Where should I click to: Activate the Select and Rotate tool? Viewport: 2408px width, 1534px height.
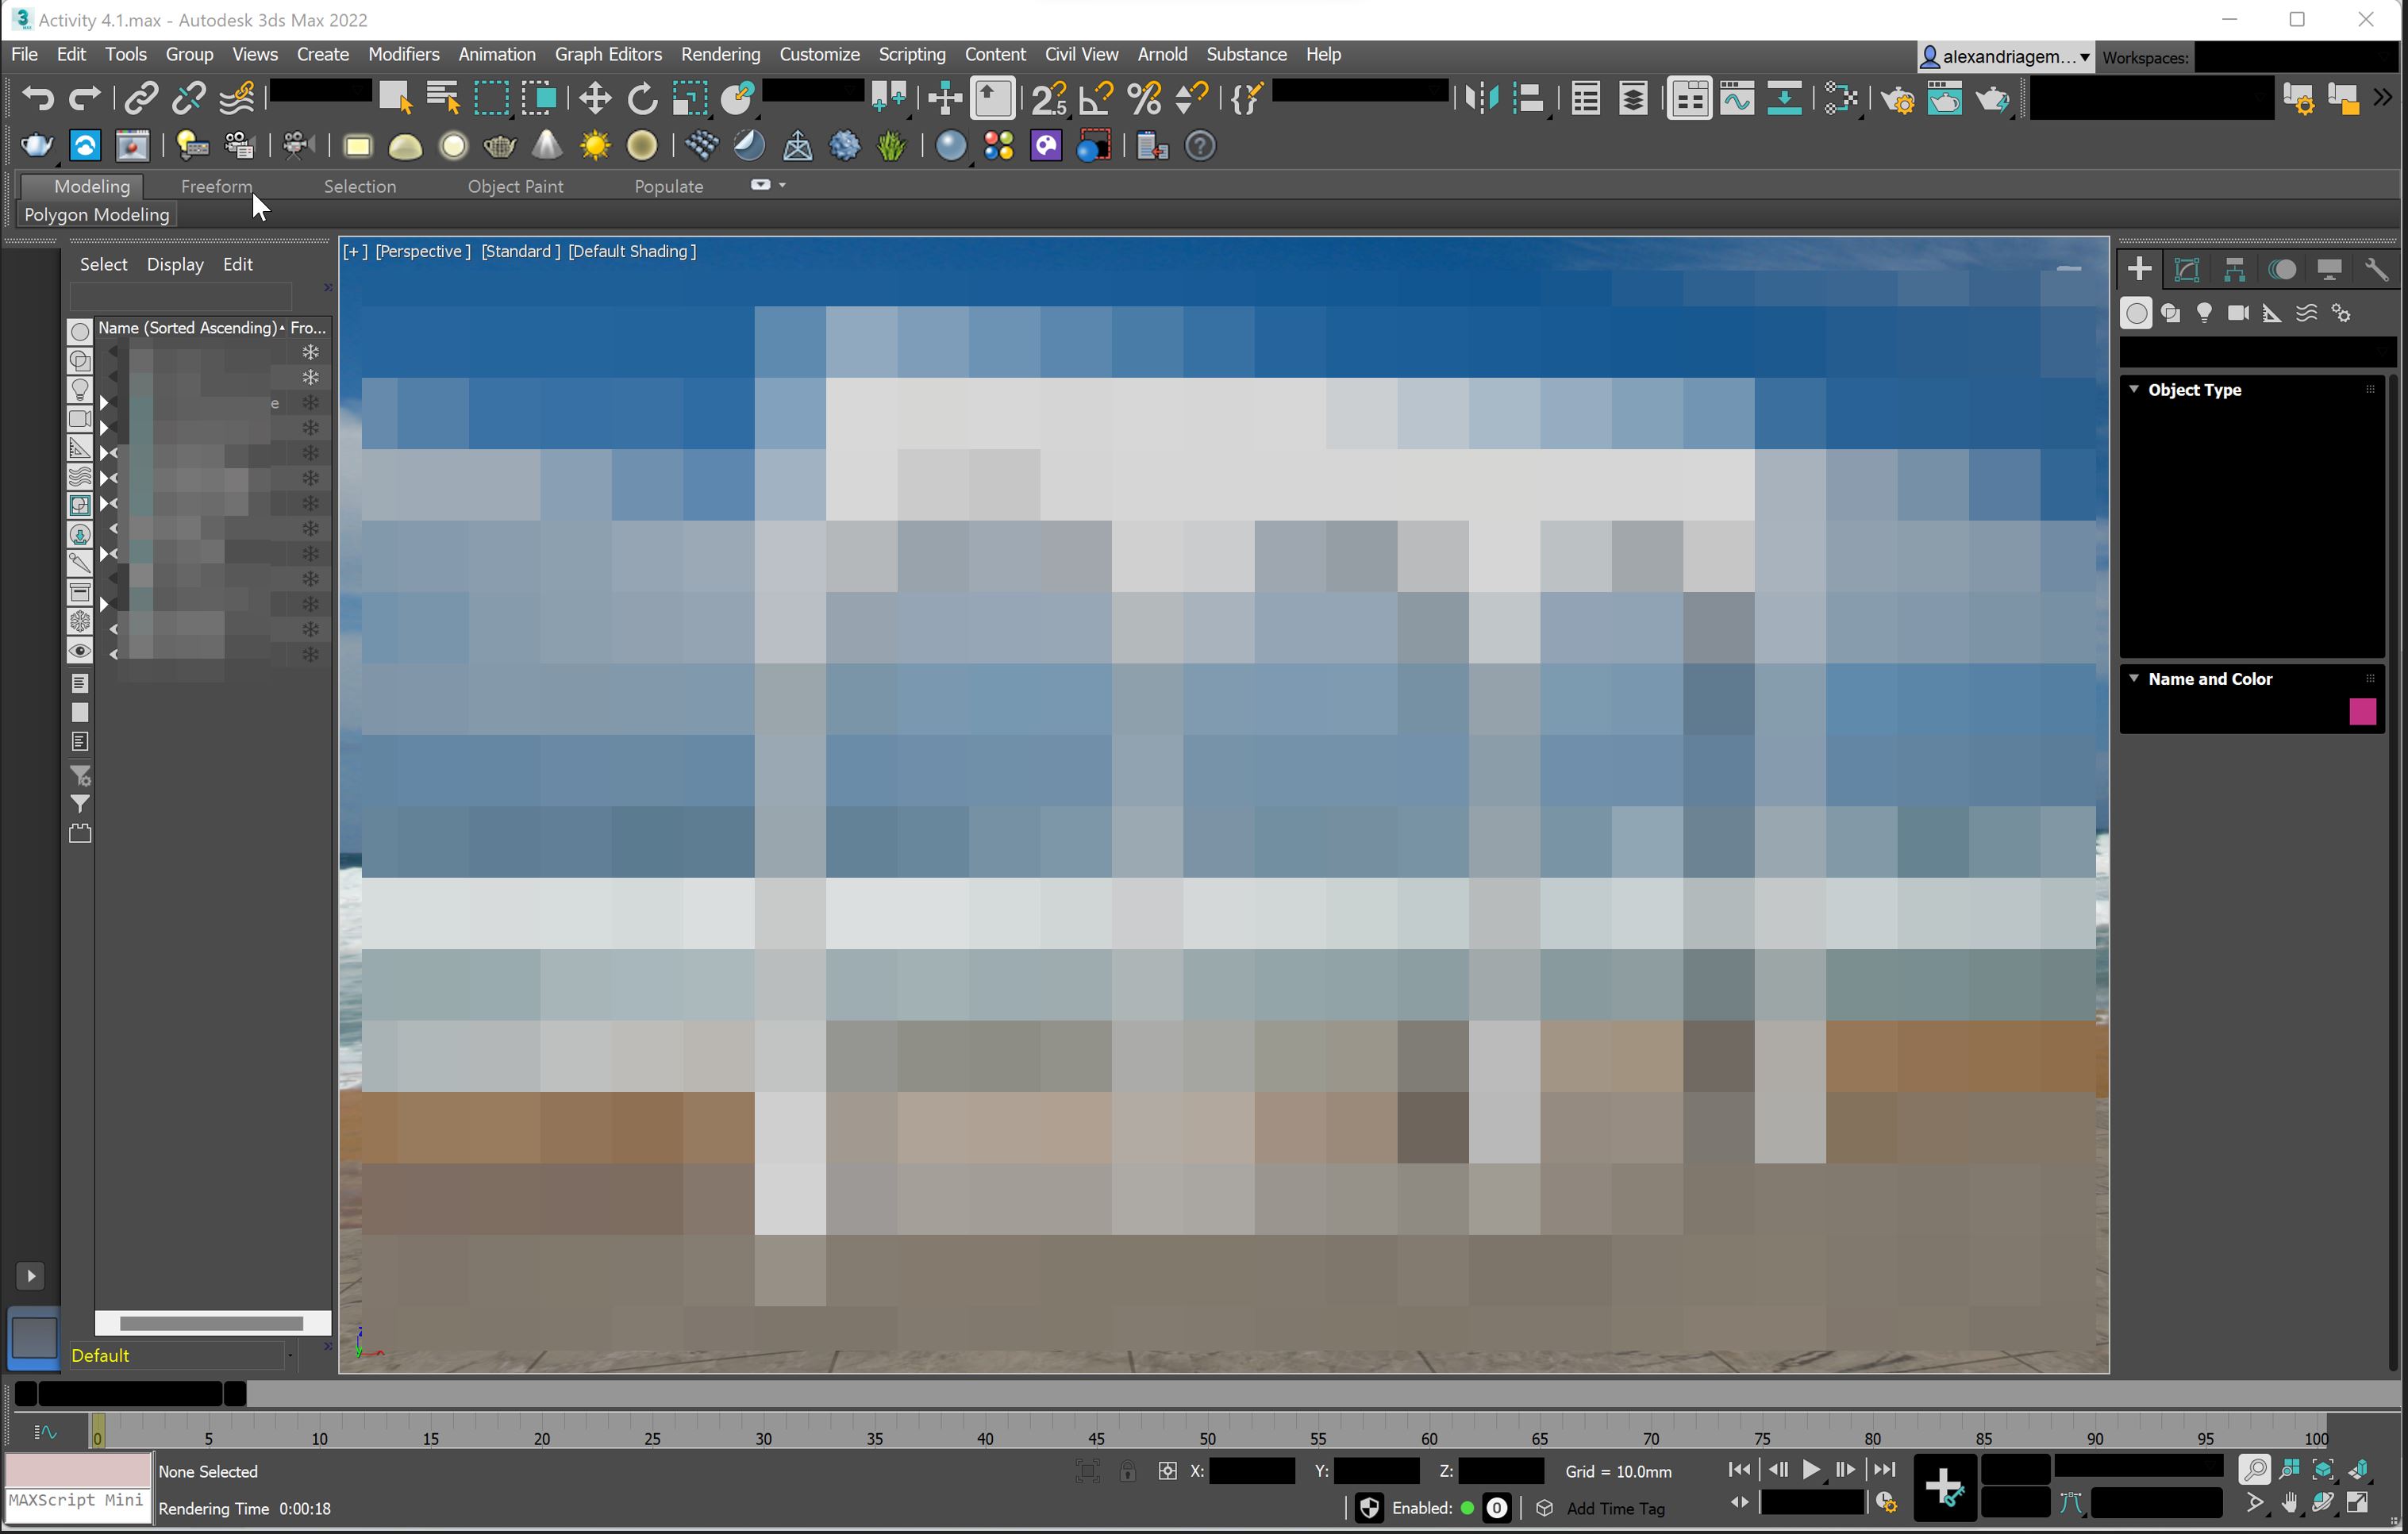642,98
